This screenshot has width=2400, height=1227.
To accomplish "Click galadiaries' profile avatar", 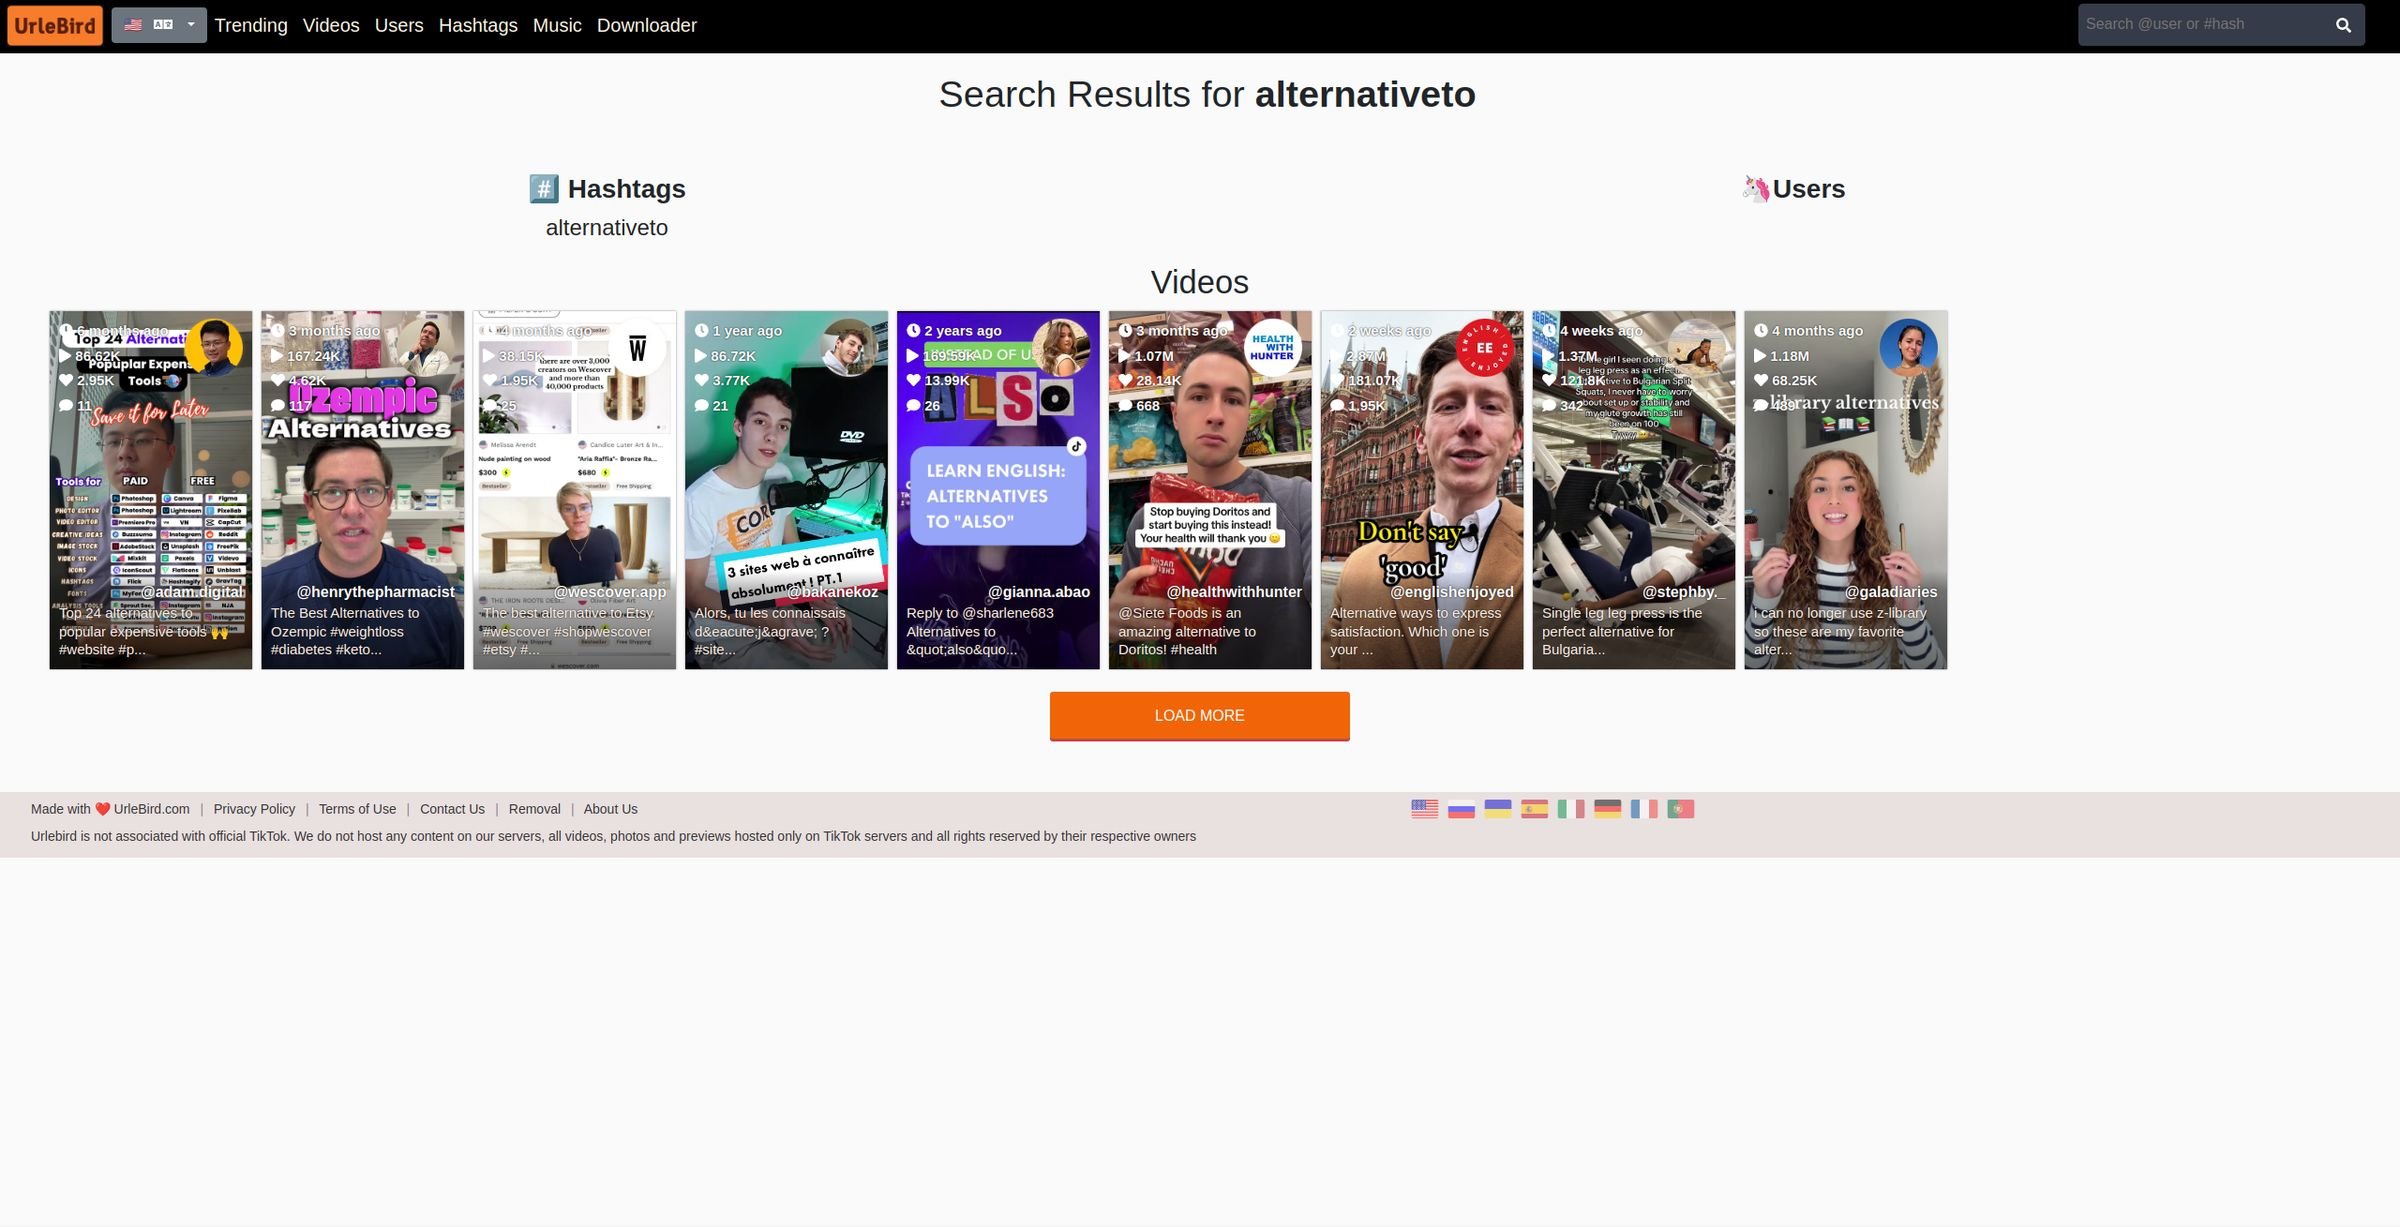I will (x=1909, y=347).
